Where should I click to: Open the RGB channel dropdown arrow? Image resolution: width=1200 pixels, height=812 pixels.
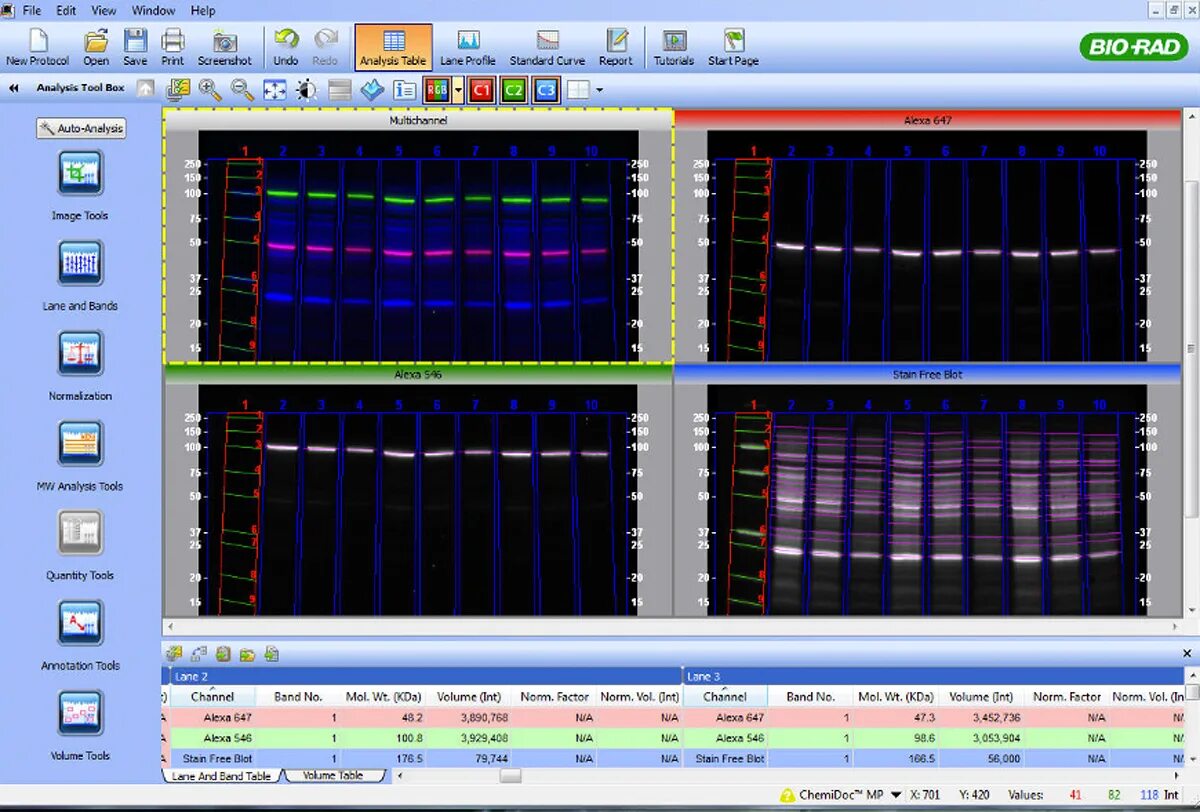point(458,89)
